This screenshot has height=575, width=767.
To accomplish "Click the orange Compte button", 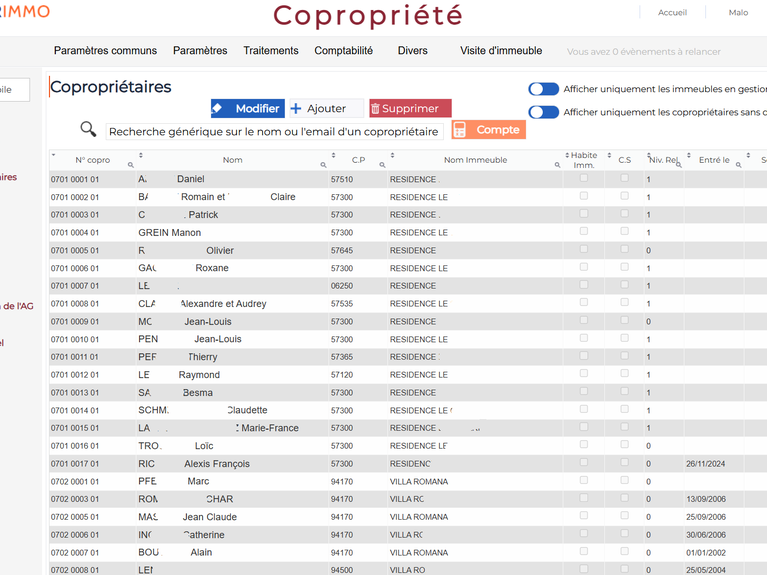I will coord(488,130).
